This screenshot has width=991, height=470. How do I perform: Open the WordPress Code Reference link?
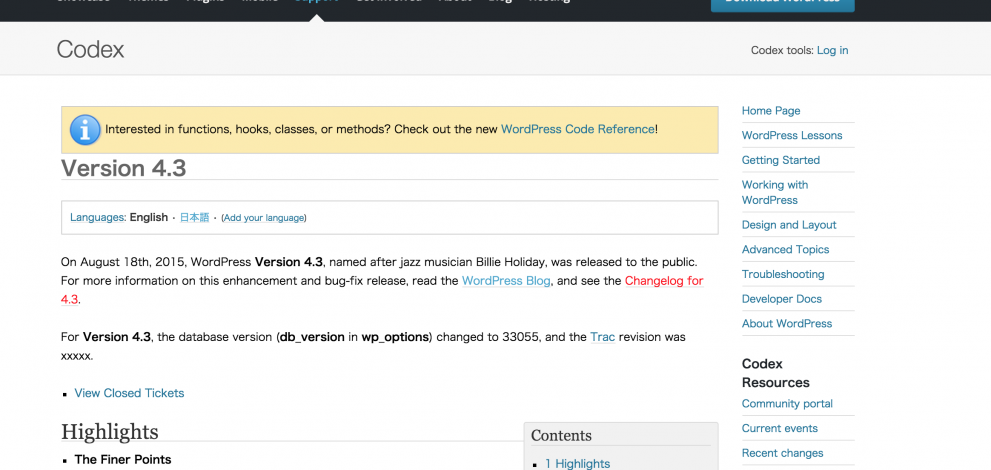578,130
